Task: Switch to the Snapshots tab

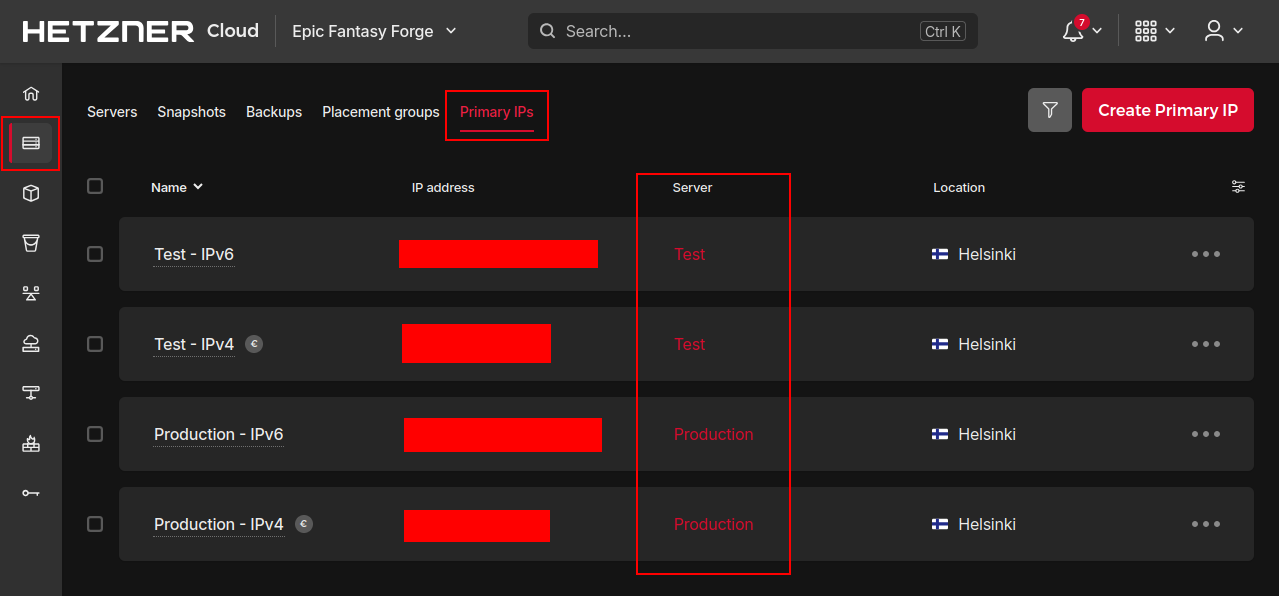Action: pos(191,112)
